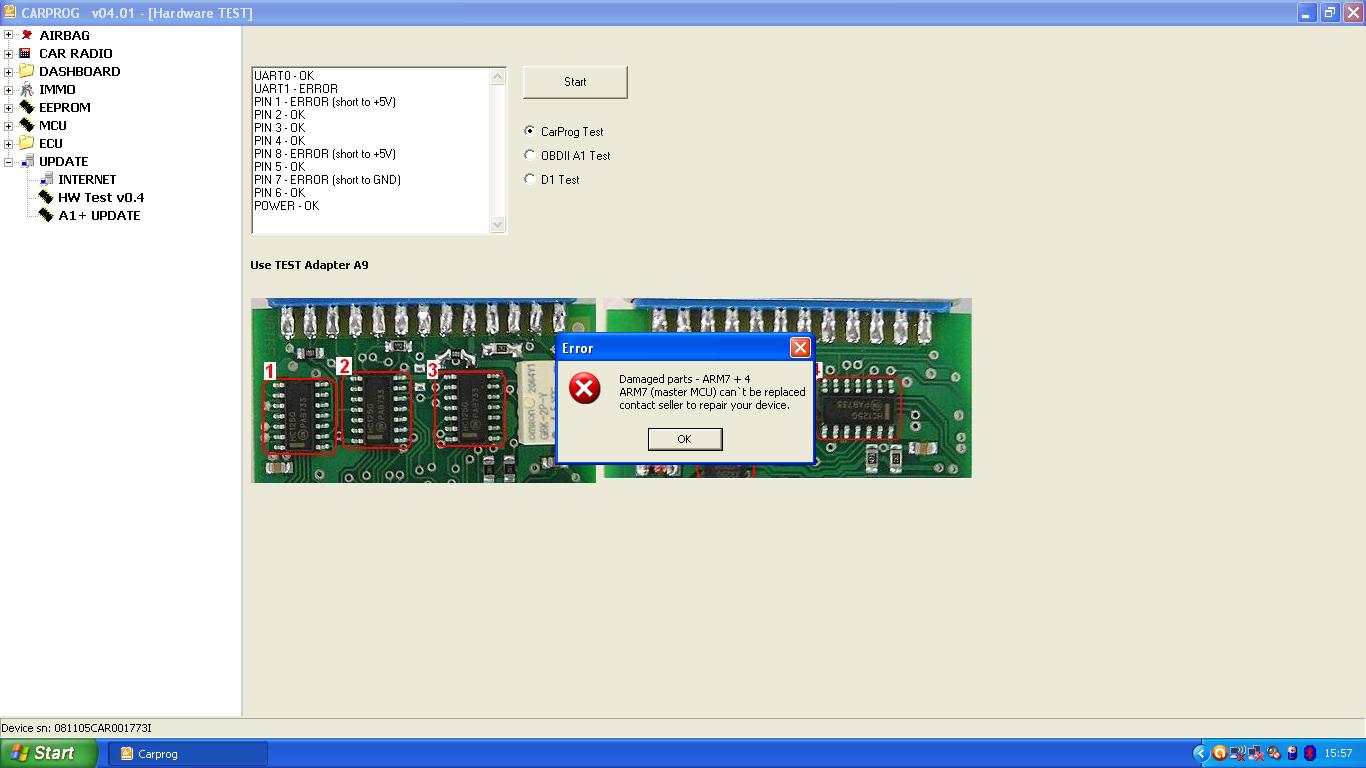Open the INTERNET update item icon
1366x768 pixels.
(46, 179)
